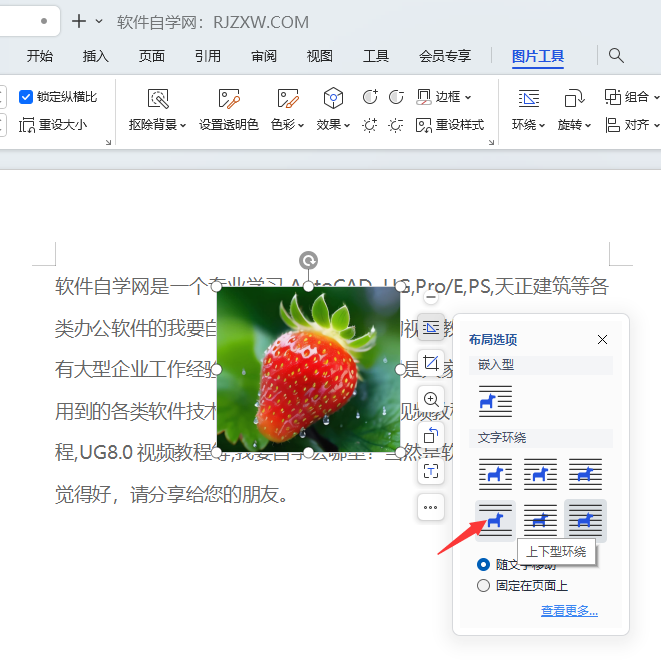Expand the 边框 dropdown arrow
661x672 pixels.
click(x=468, y=97)
